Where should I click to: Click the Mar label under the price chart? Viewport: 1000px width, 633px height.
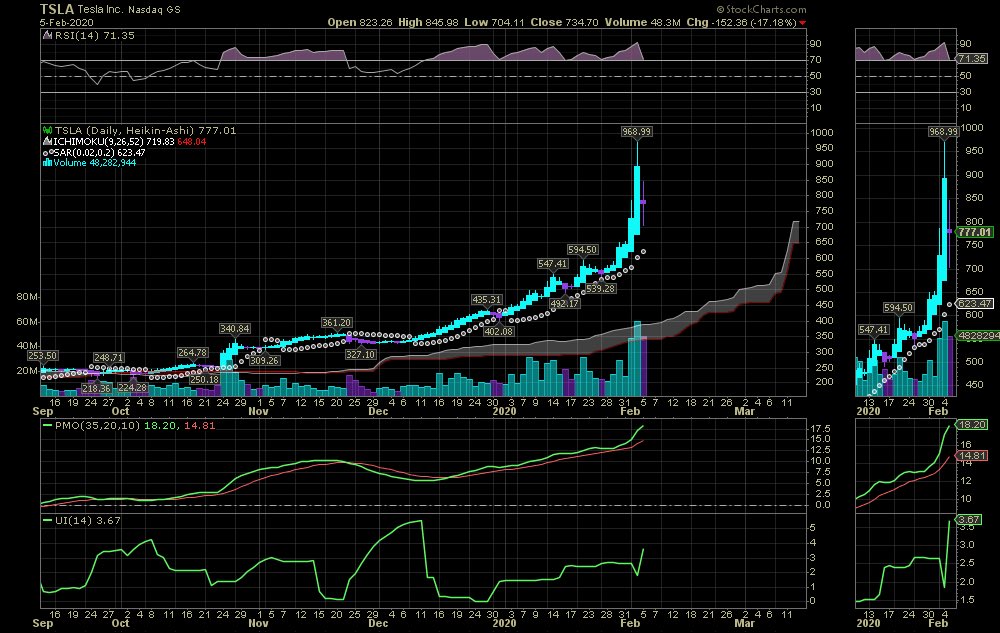point(744,411)
